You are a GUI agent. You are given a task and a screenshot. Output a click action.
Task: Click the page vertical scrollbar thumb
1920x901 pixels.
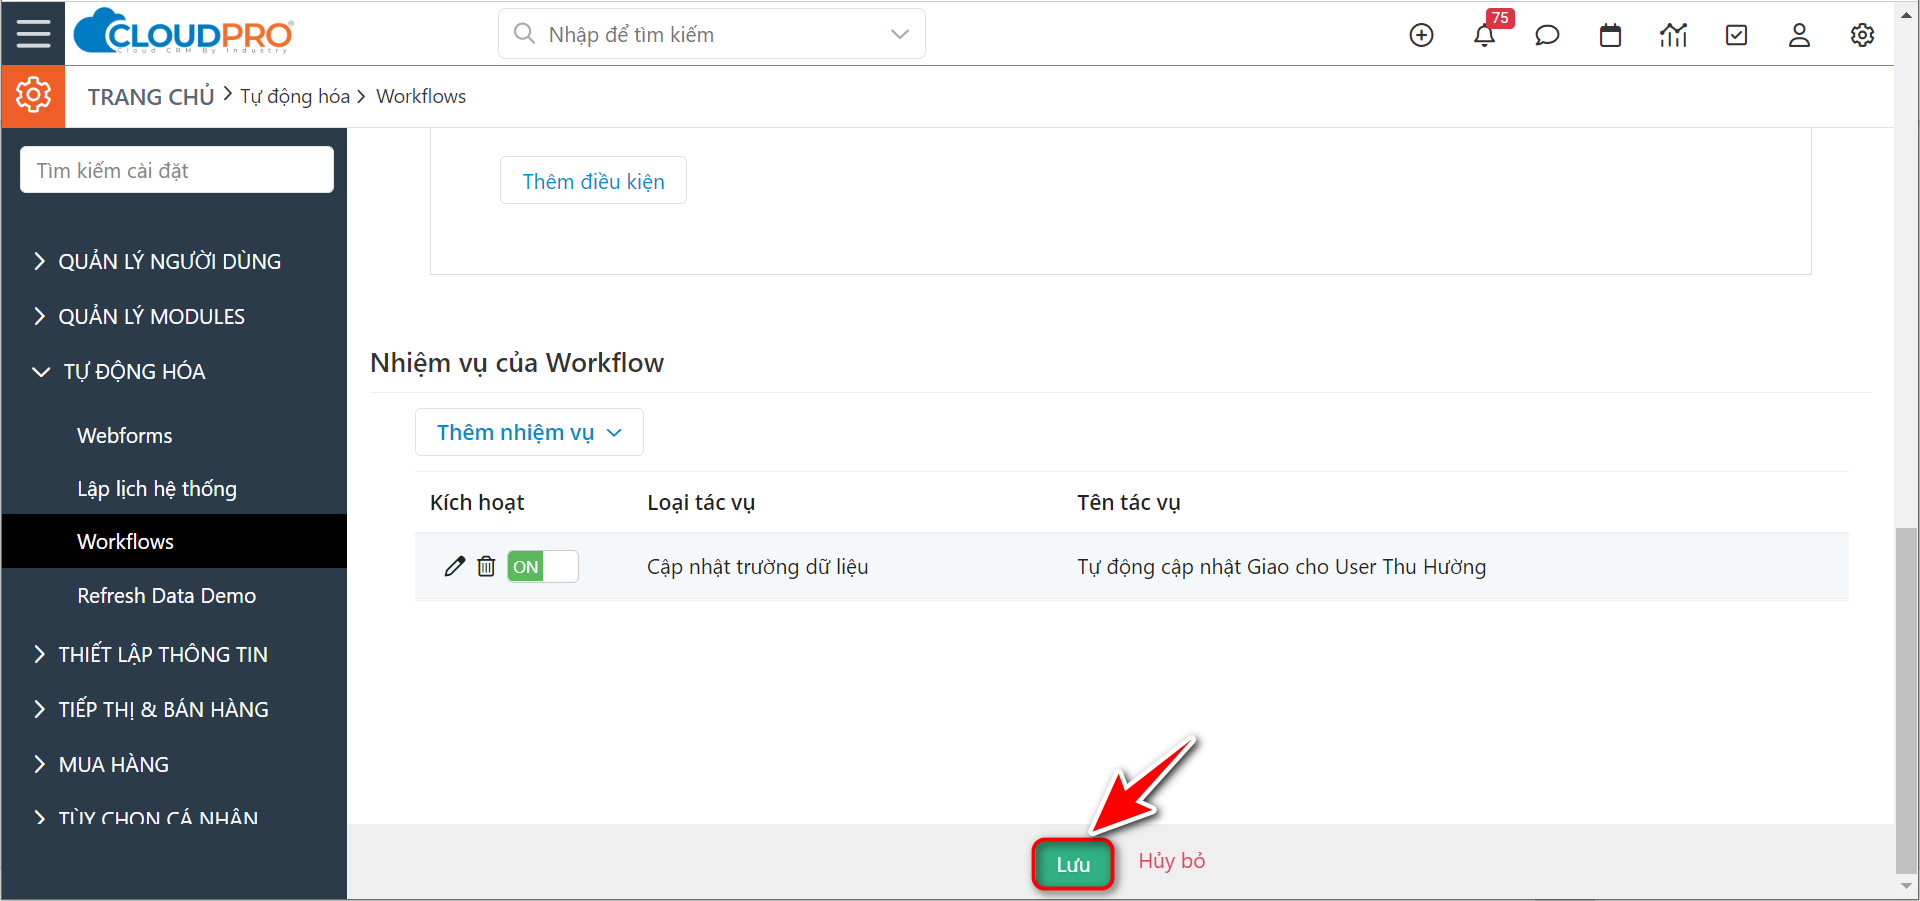1907,700
